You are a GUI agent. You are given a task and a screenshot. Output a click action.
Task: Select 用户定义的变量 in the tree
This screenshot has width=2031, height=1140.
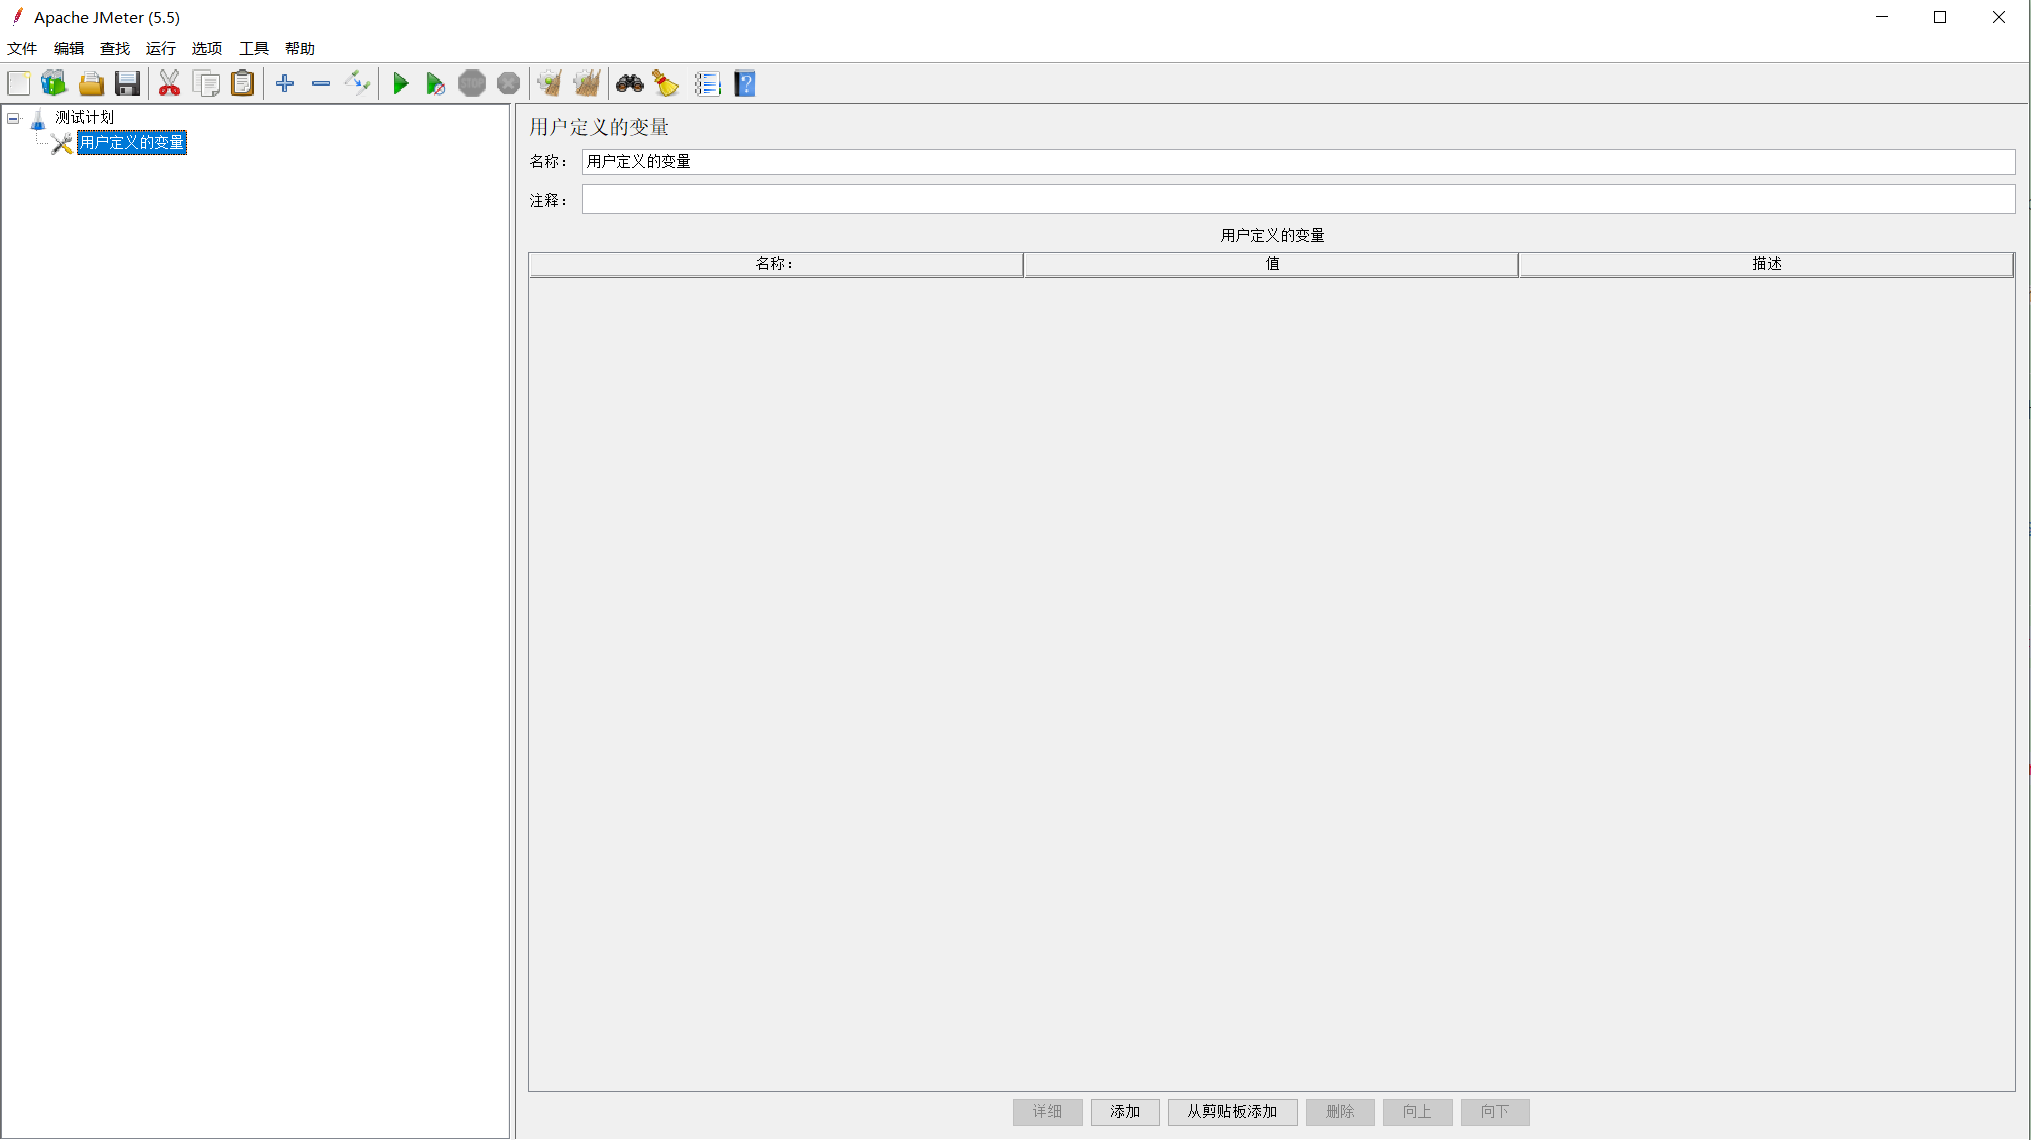132,143
